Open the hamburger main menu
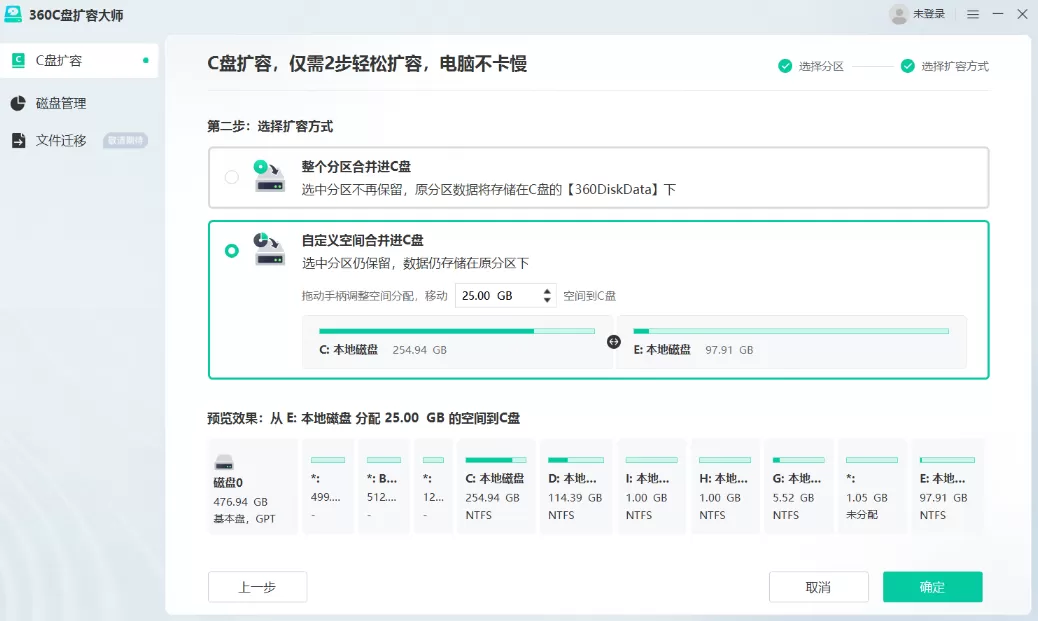 point(972,14)
